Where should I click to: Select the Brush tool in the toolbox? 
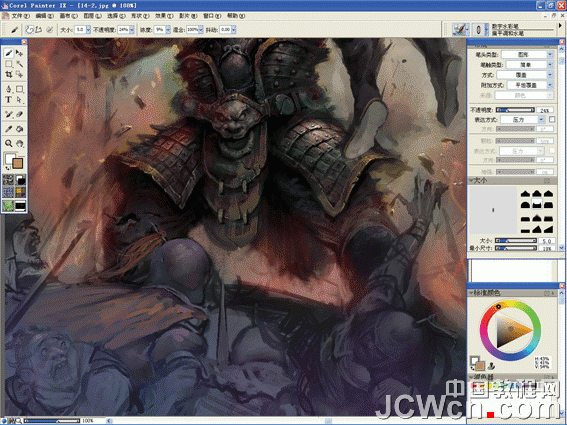point(9,54)
